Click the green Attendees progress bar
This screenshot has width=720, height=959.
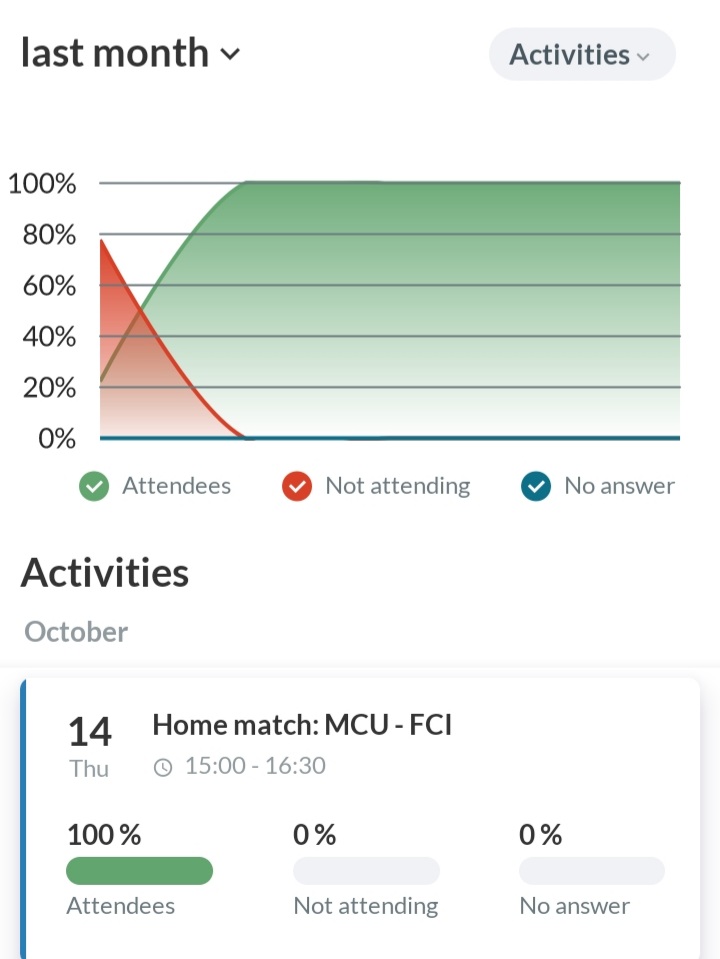(139, 871)
